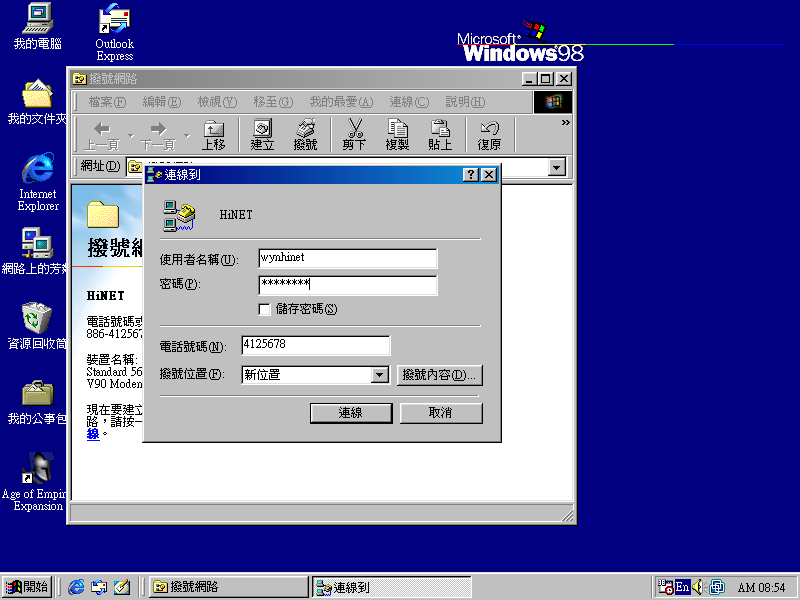The height and width of the screenshot is (600, 800).
Task: Click the En language indicator in tray
Action: pyautogui.click(x=682, y=587)
